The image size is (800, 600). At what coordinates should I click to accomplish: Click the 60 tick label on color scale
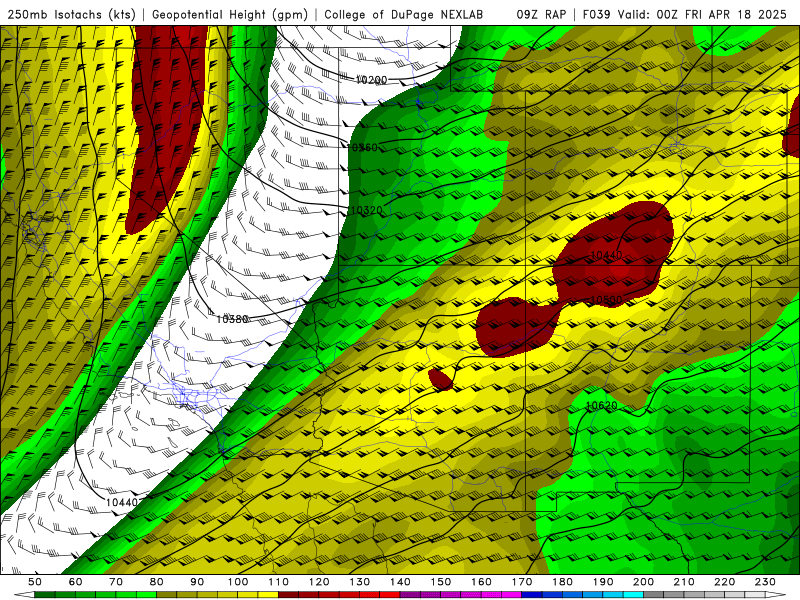pyautogui.click(x=75, y=582)
